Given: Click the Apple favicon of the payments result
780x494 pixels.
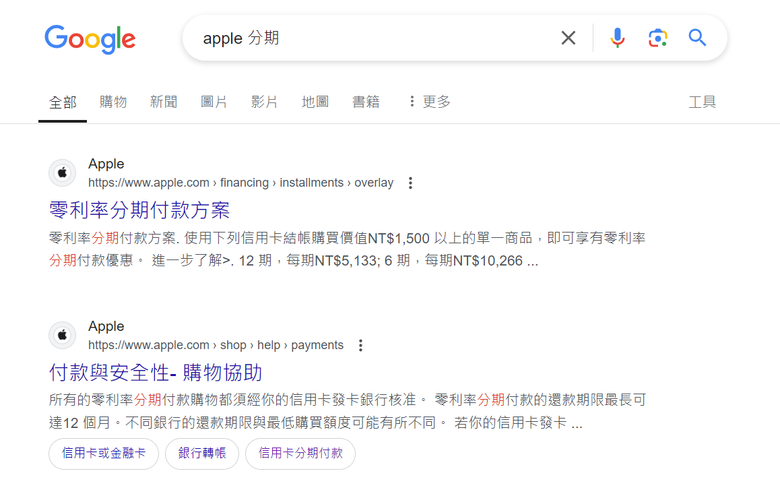Looking at the screenshot, I should (x=62, y=335).
